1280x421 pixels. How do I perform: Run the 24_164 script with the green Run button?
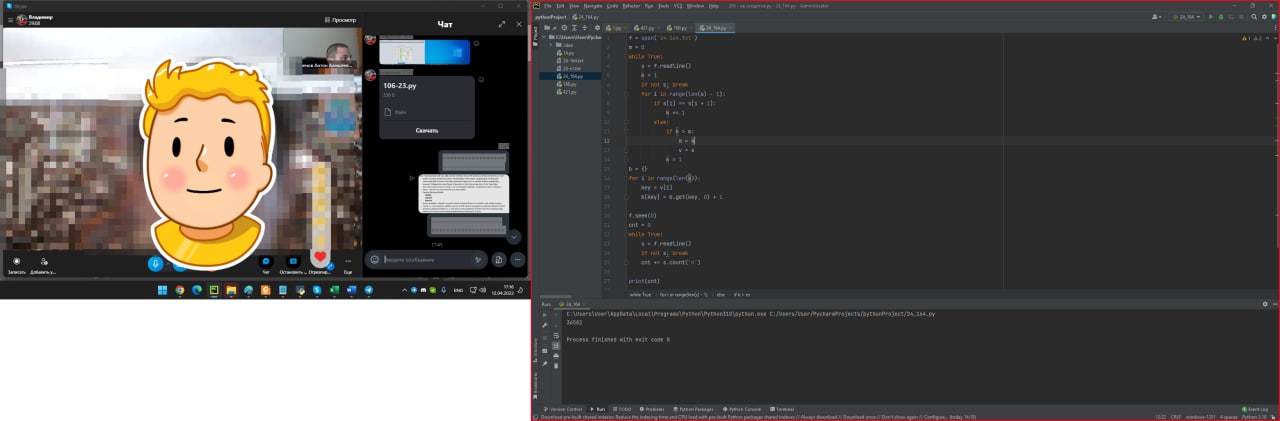click(x=1210, y=17)
